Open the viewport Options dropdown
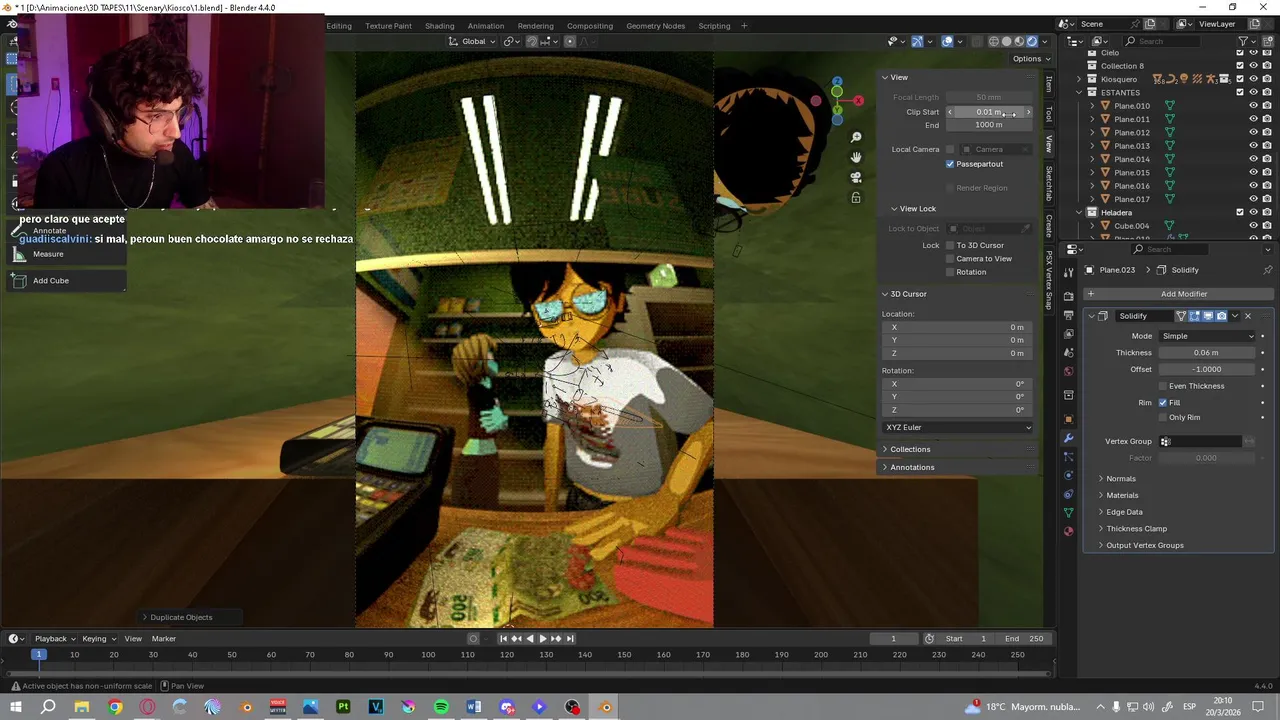This screenshot has width=1280, height=720. coord(1030,59)
